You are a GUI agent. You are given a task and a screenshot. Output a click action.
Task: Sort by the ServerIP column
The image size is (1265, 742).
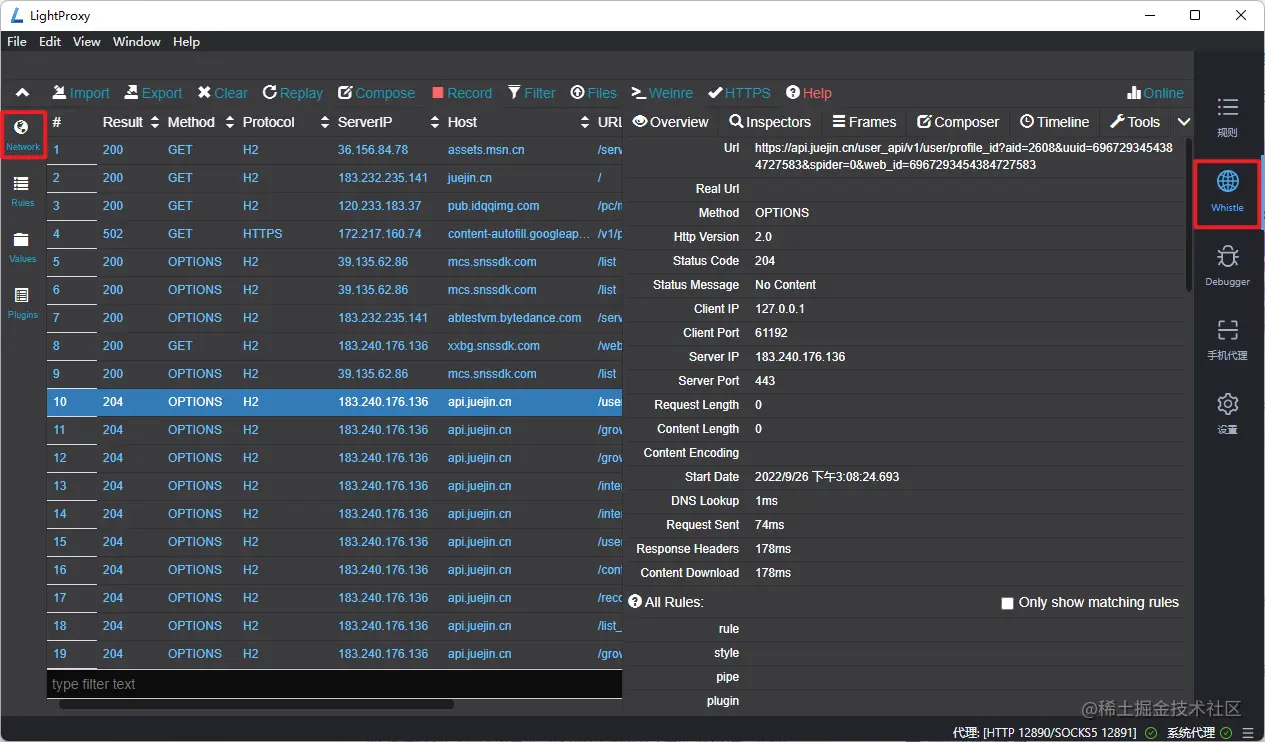point(388,122)
